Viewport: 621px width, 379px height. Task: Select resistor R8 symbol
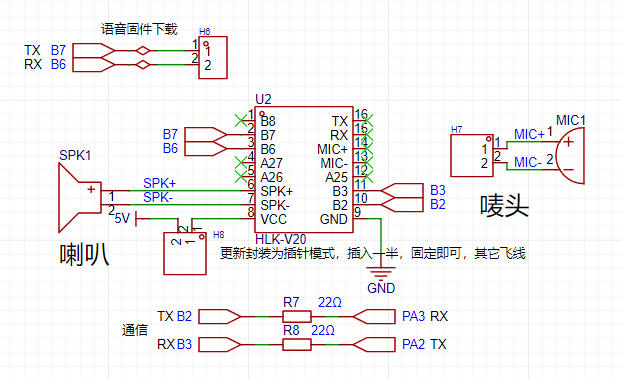coord(297,345)
